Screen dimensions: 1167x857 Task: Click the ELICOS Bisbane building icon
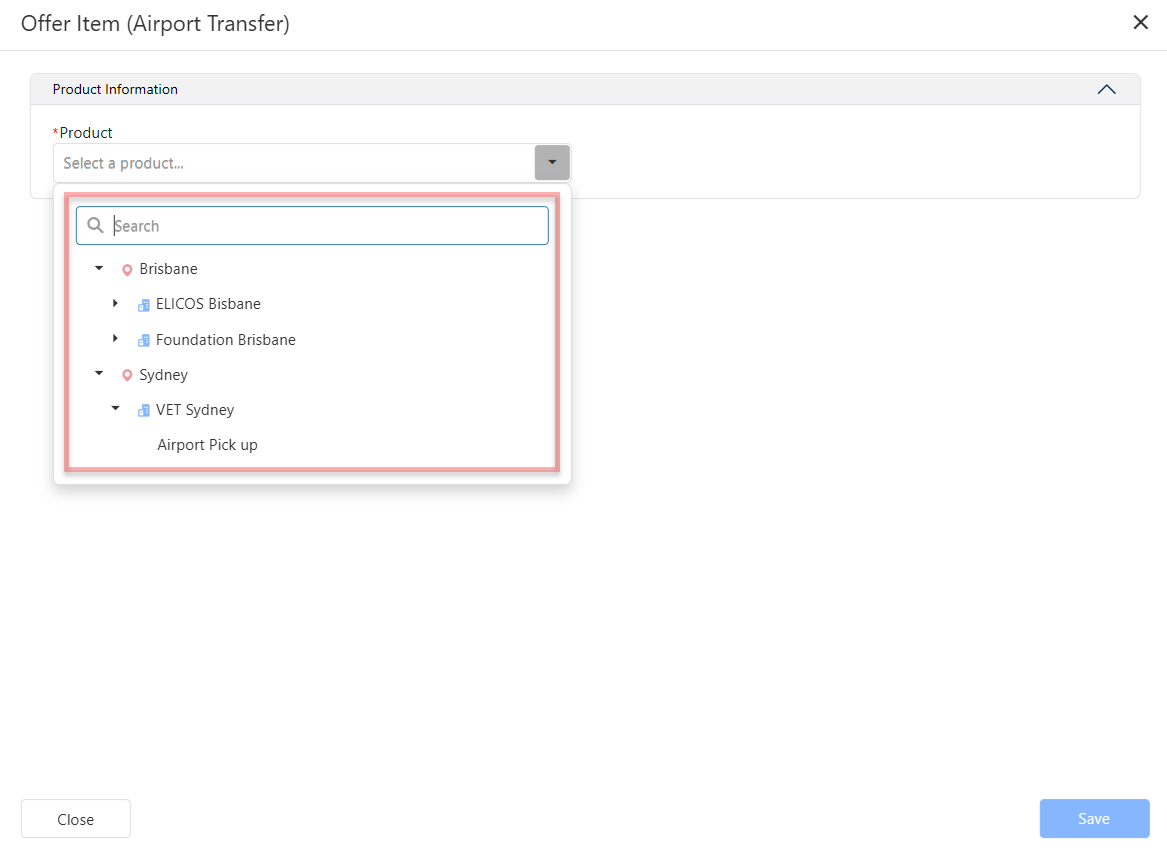[144, 305]
